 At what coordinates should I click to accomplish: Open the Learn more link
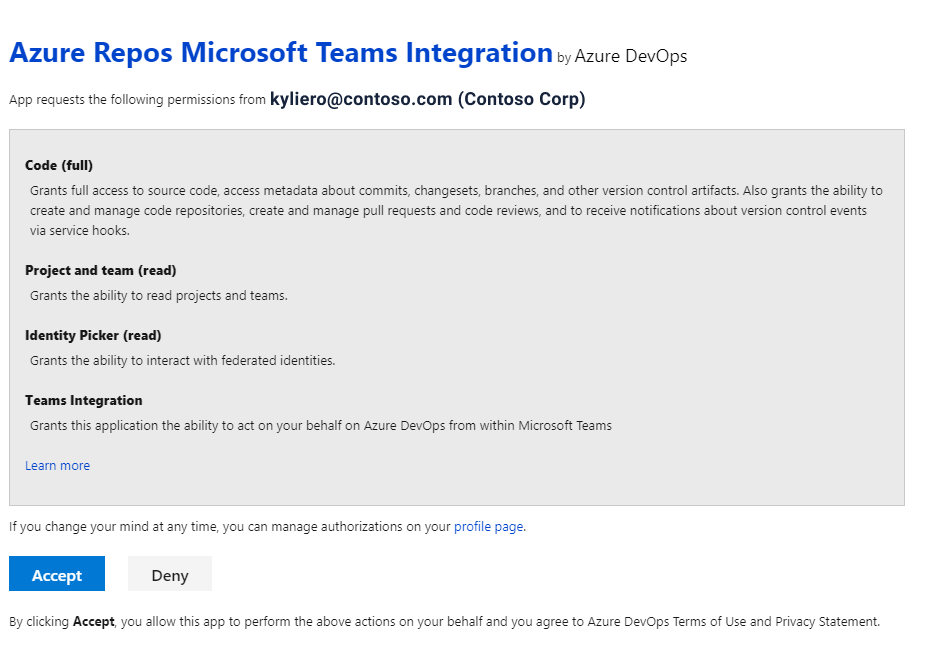coord(58,466)
